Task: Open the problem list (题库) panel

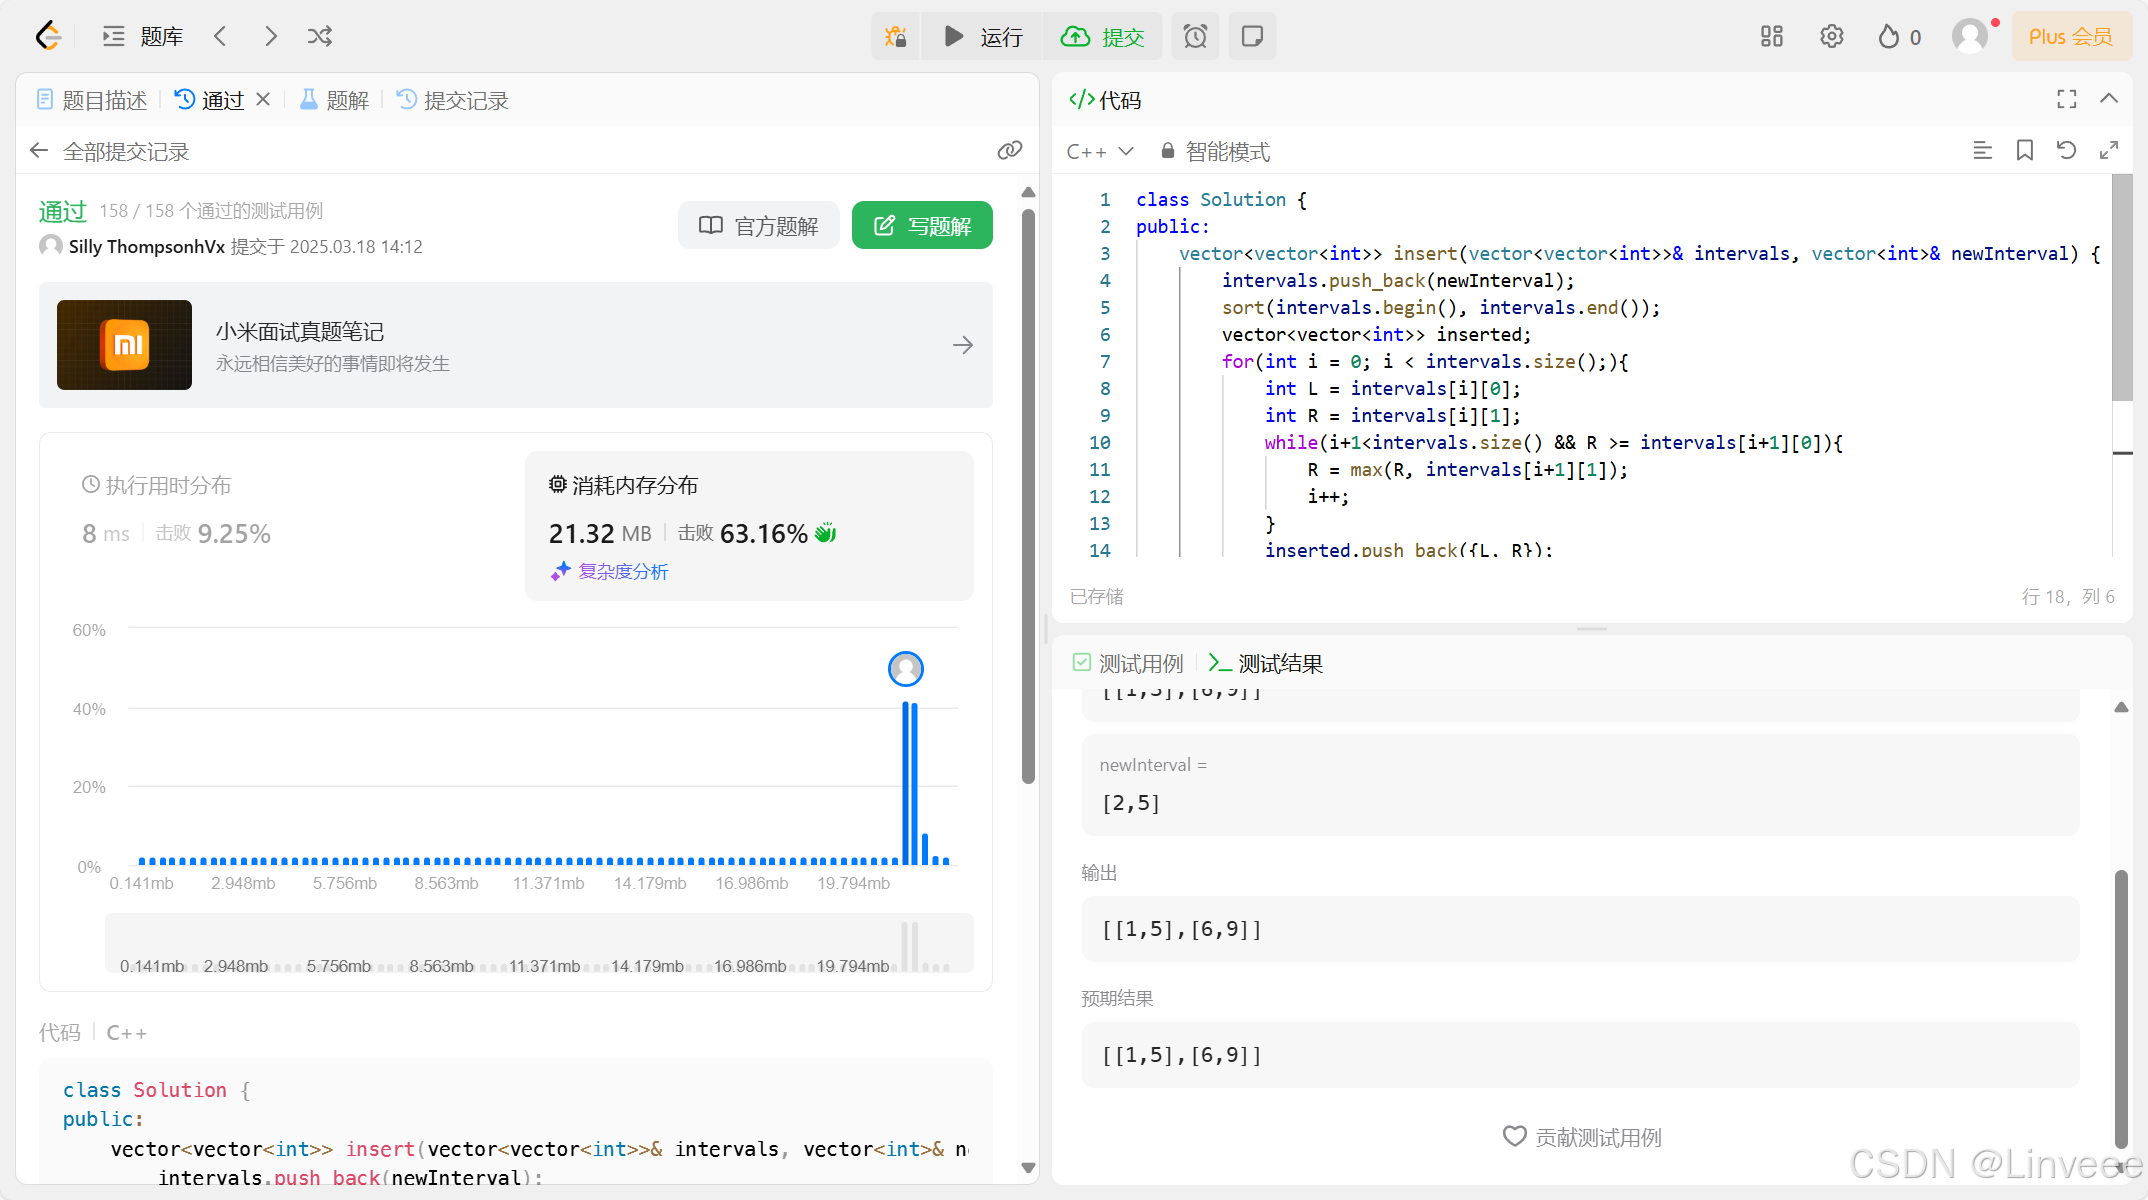Action: pos(143,37)
